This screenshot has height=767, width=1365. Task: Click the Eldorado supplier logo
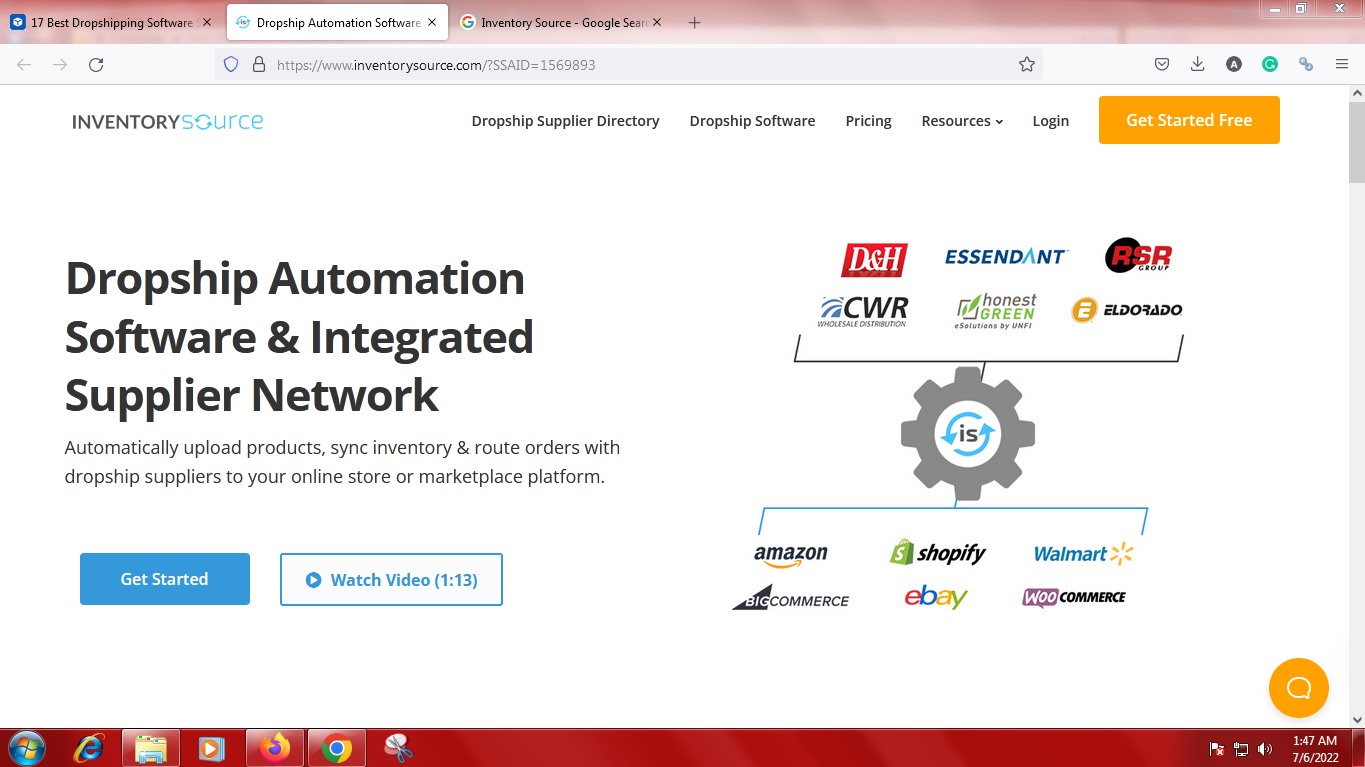click(1126, 310)
